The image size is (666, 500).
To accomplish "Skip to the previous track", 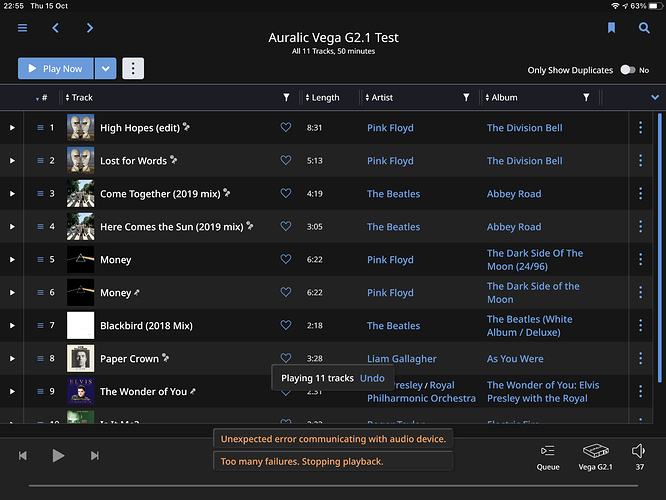I will point(23,456).
